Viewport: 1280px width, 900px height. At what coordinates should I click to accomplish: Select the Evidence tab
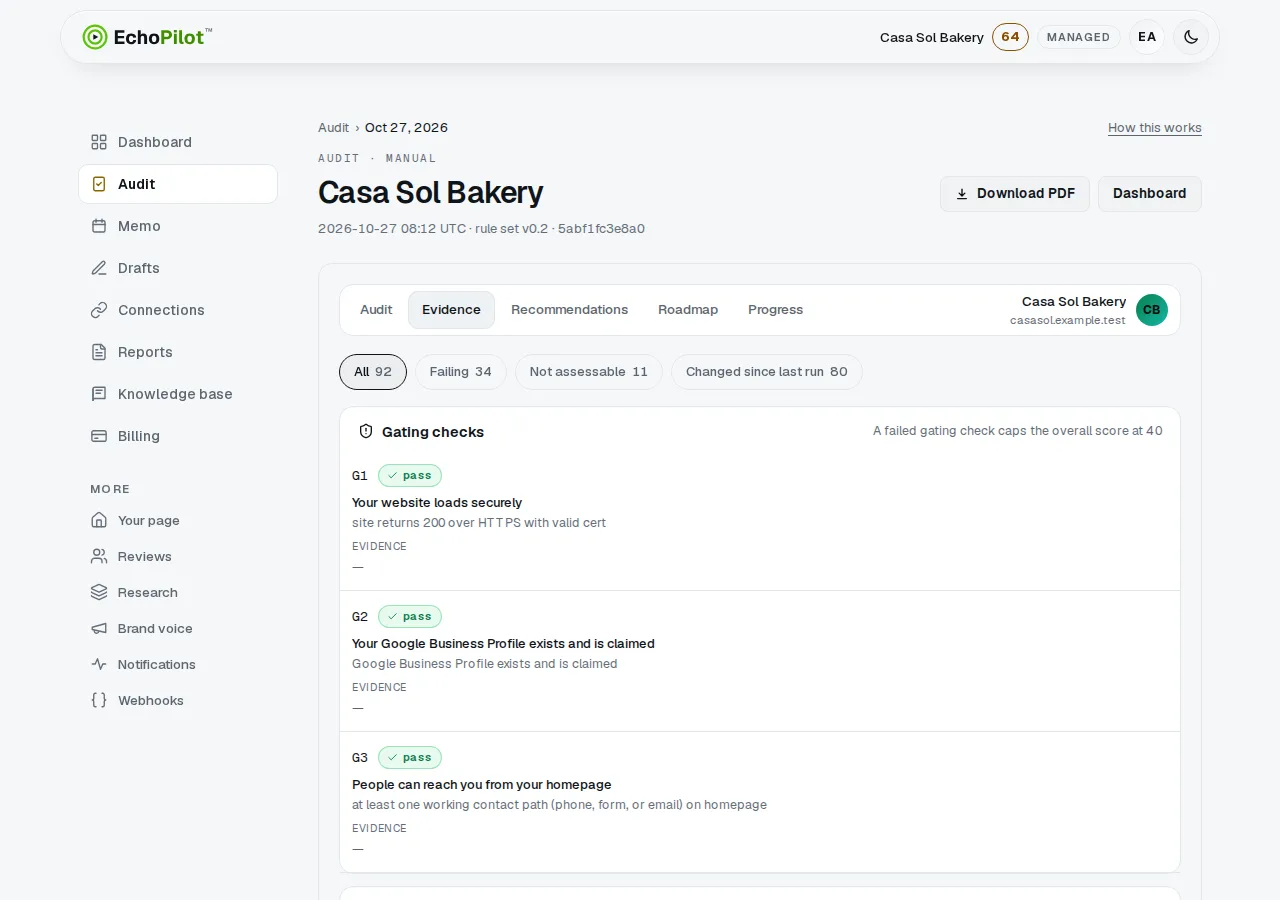[x=451, y=310]
